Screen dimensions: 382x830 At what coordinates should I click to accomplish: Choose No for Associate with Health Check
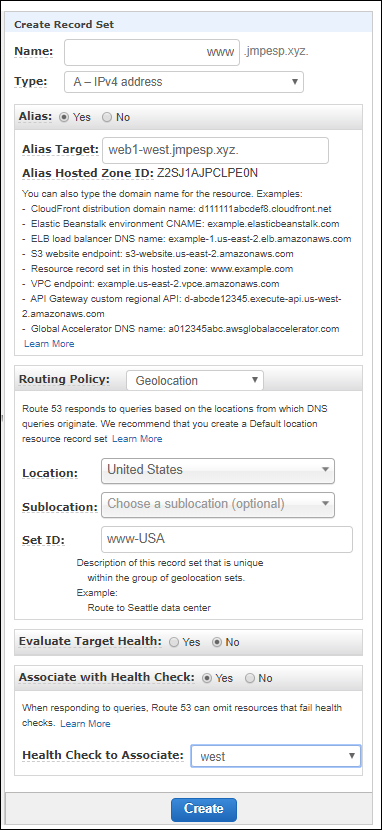(x=250, y=678)
